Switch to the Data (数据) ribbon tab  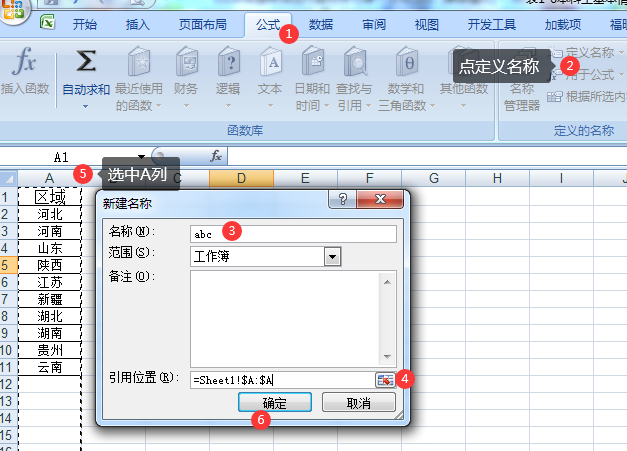click(321, 24)
